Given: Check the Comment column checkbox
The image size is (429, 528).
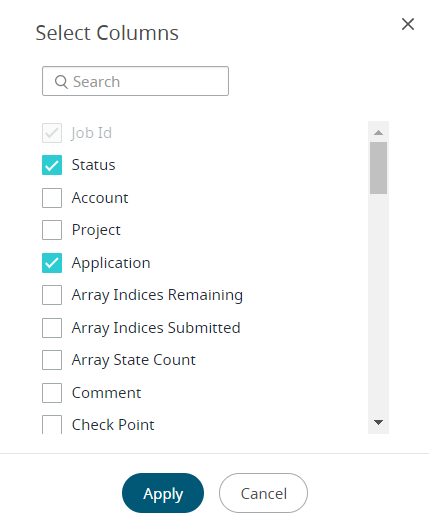Looking at the screenshot, I should pyautogui.click(x=52, y=393).
